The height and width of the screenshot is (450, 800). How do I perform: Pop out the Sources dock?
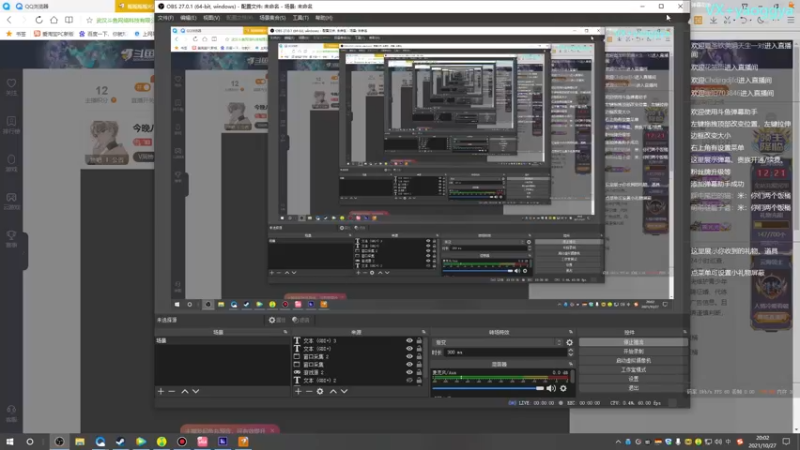click(x=423, y=332)
